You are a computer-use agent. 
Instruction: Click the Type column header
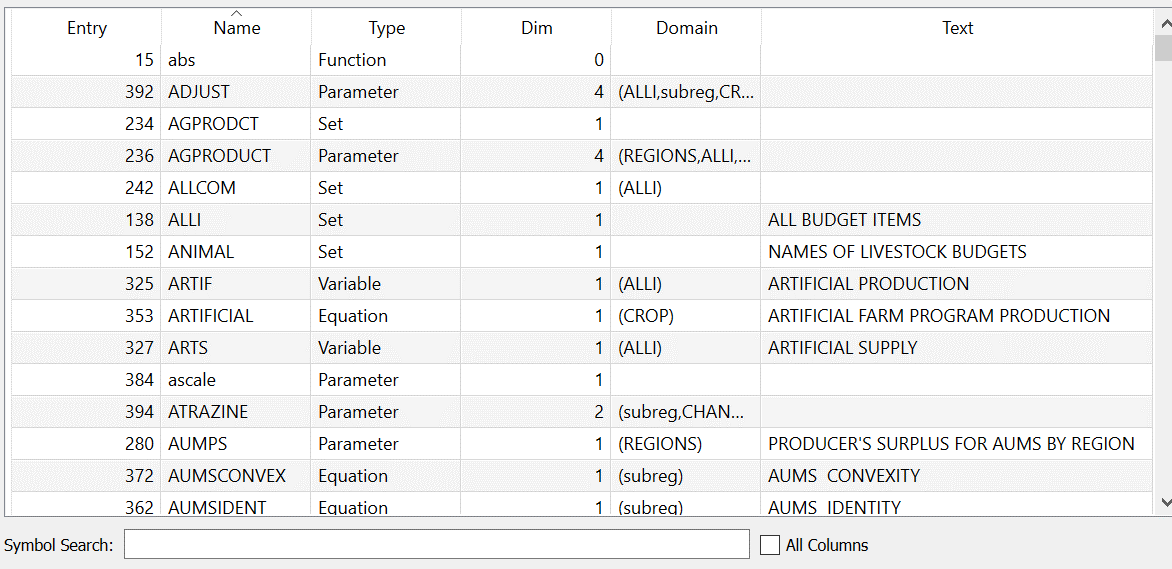click(x=386, y=29)
